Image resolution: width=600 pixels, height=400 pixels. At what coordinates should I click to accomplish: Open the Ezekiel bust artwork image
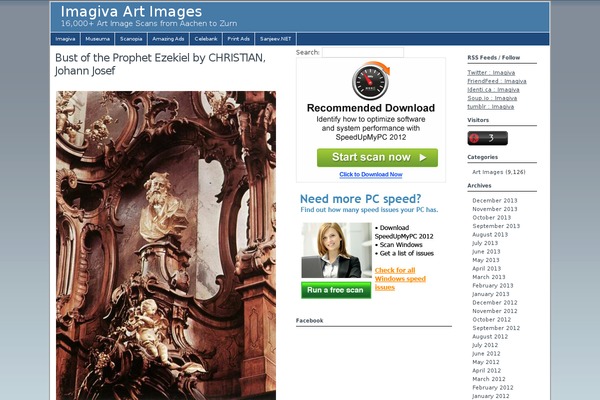tap(166, 245)
